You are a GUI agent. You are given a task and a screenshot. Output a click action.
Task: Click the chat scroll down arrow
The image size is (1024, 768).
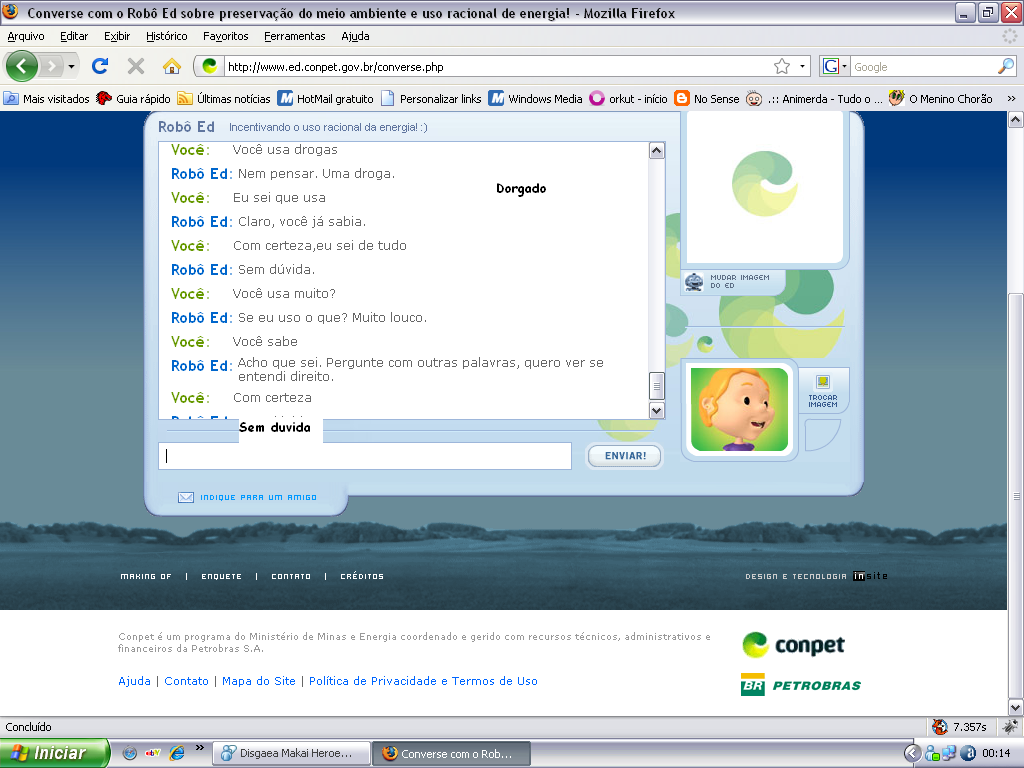[x=657, y=410]
